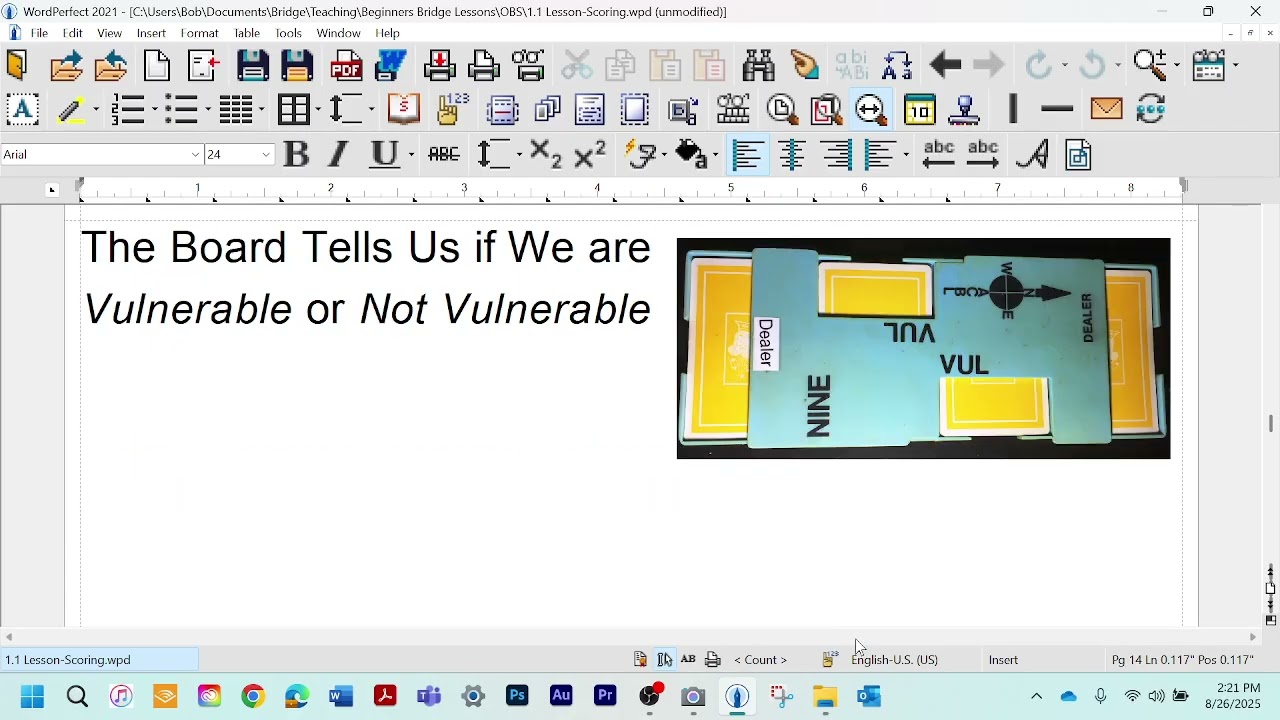Image resolution: width=1280 pixels, height=720 pixels.
Task: Open the font color fill bucket
Action: point(691,154)
